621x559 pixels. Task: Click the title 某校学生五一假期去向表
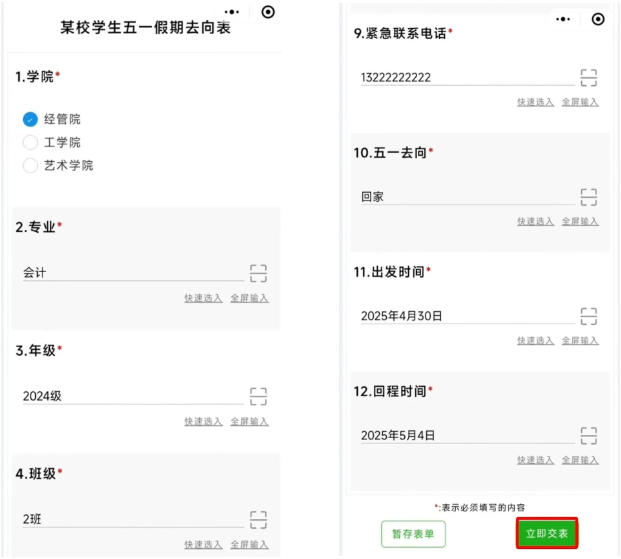[x=145, y=28]
